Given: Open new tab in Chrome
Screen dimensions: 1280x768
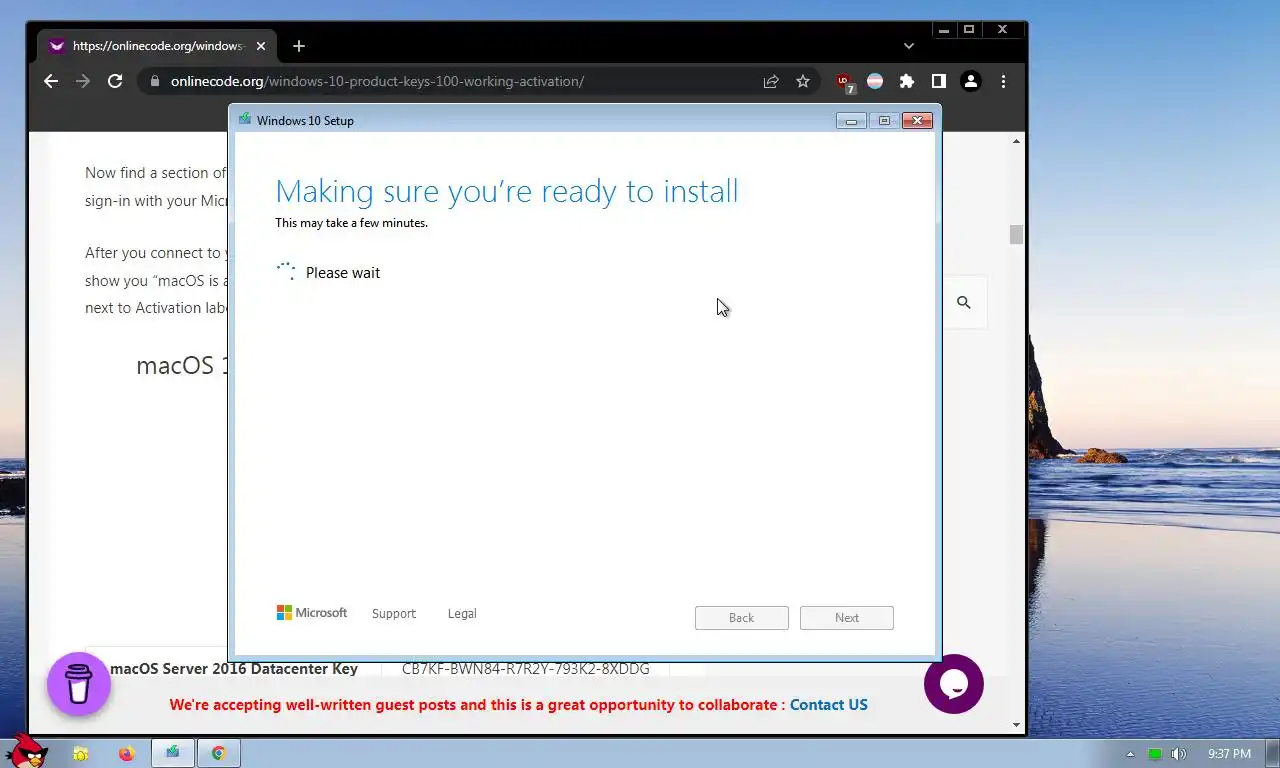Looking at the screenshot, I should tap(299, 46).
